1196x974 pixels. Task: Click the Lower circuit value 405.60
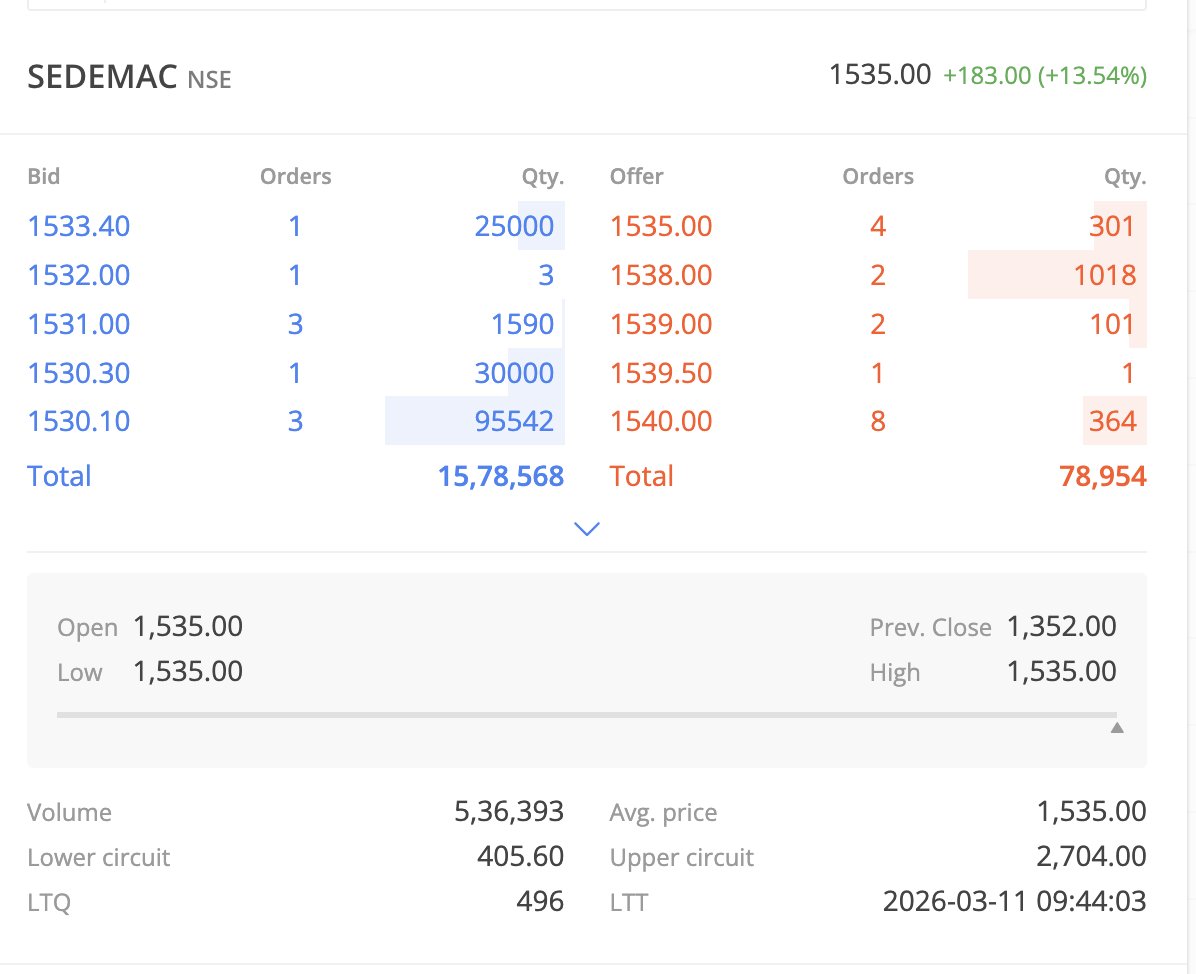(520, 856)
